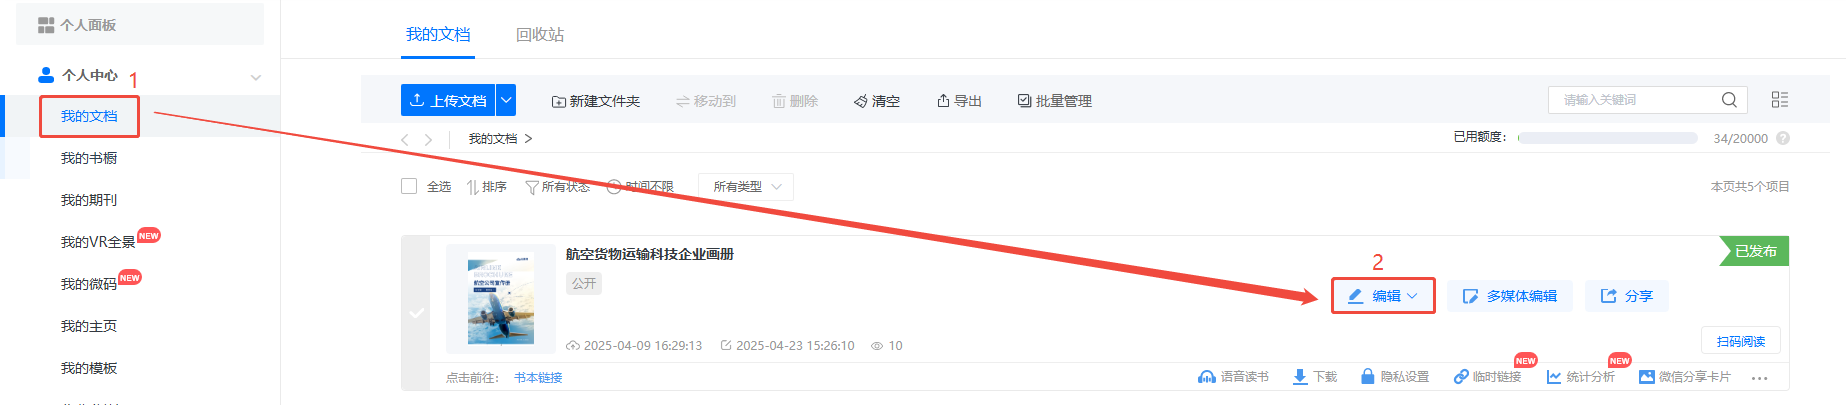Image resolution: width=1846 pixels, height=405 pixels.
Task: Open 统计分析 statistics chart
Action: (x=1580, y=377)
